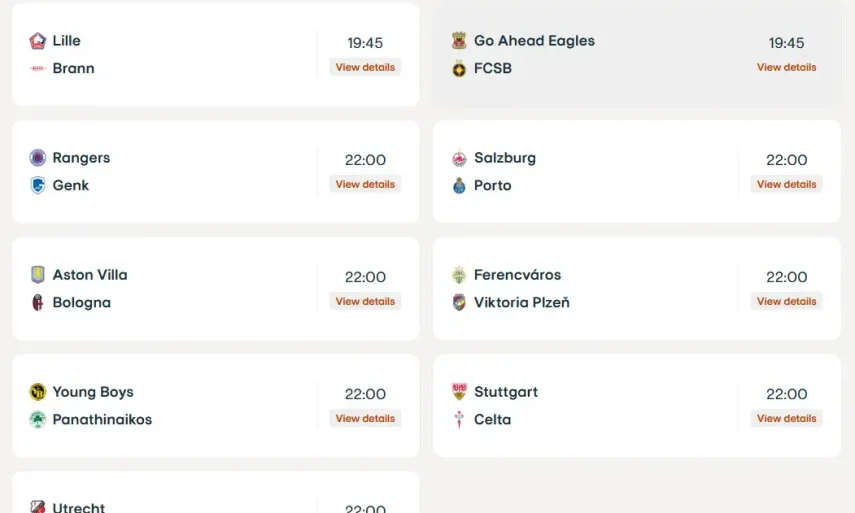The height and width of the screenshot is (513, 855).
Task: Click the FCSB club crest icon
Action: pos(459,69)
